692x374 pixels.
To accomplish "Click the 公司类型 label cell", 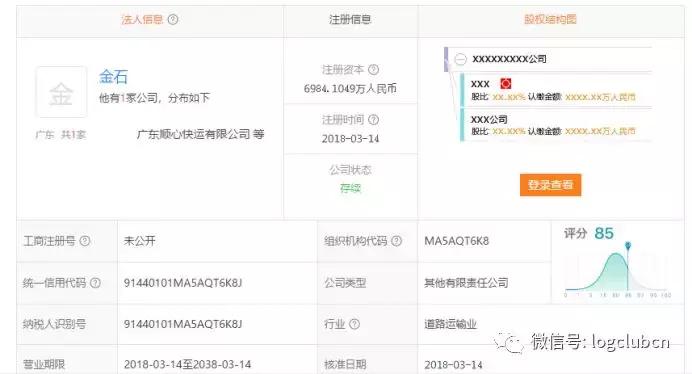I will coord(368,283).
